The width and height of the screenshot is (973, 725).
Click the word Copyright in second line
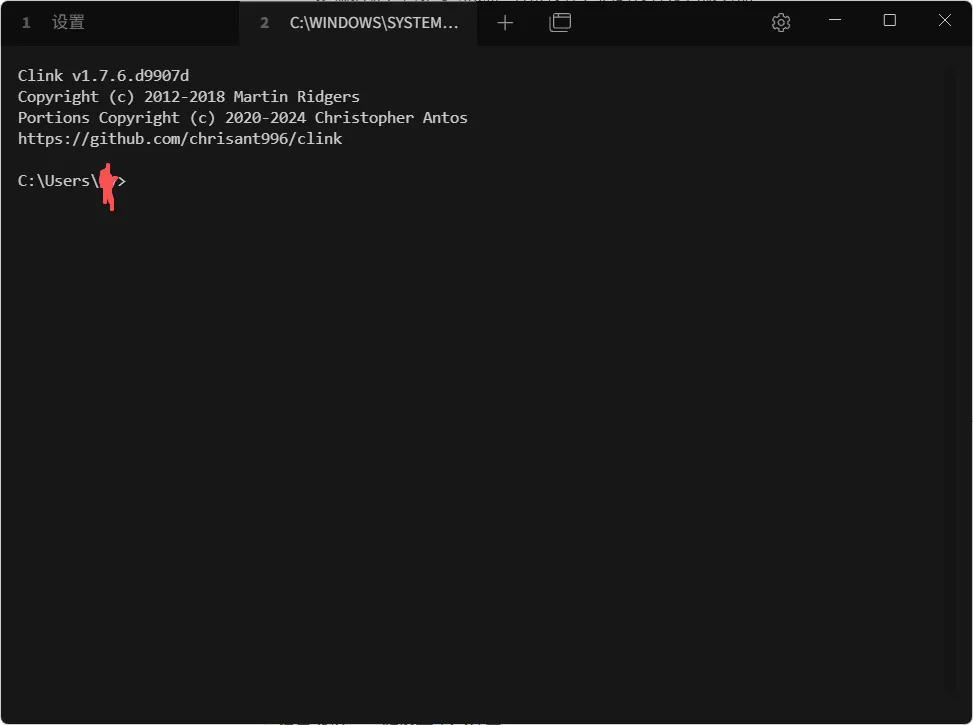tap(58, 97)
